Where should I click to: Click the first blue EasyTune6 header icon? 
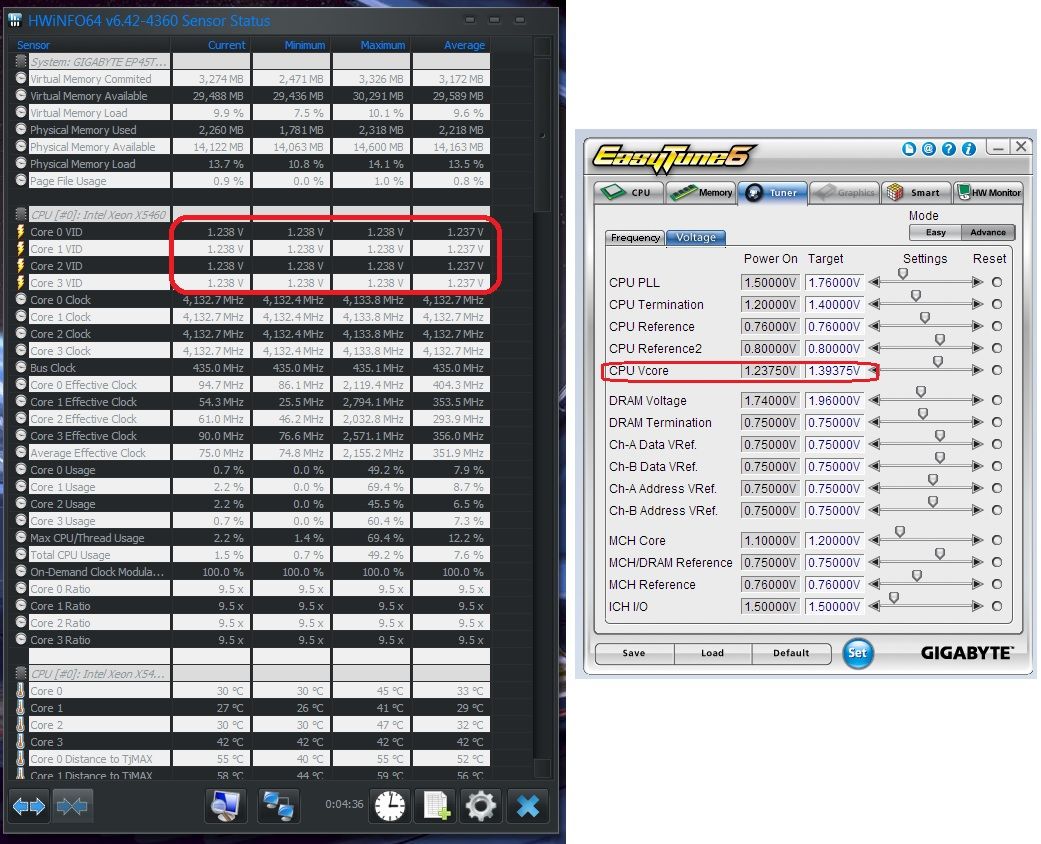[909, 149]
